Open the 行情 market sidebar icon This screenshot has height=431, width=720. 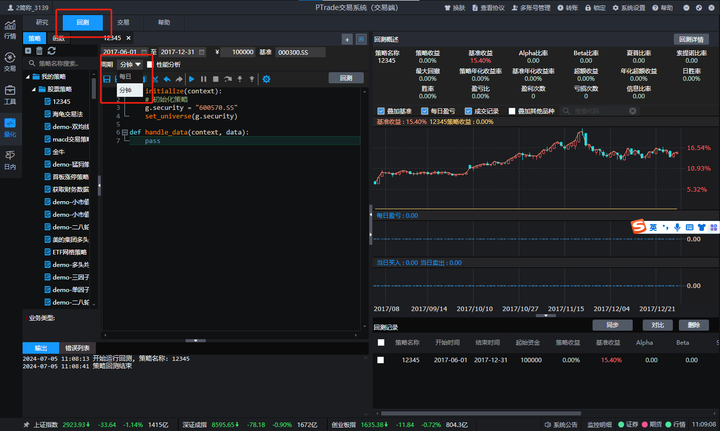click(x=9, y=28)
